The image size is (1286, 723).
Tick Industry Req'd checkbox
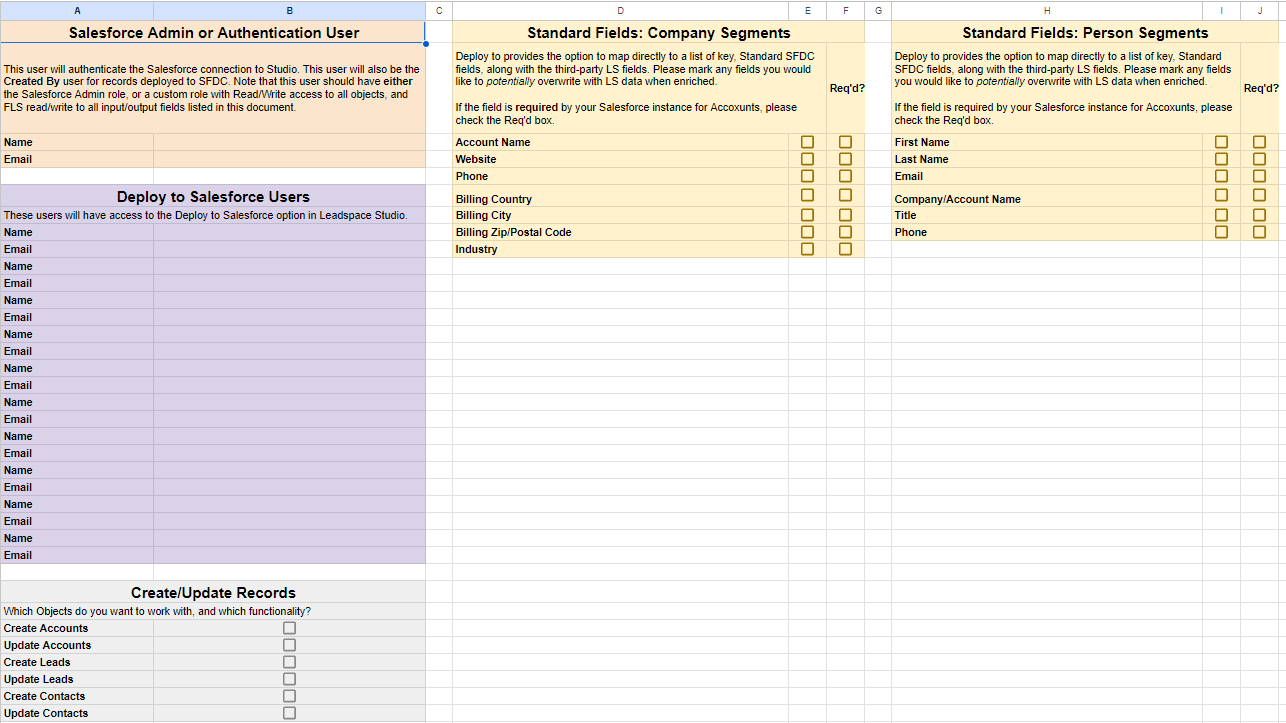click(x=845, y=249)
